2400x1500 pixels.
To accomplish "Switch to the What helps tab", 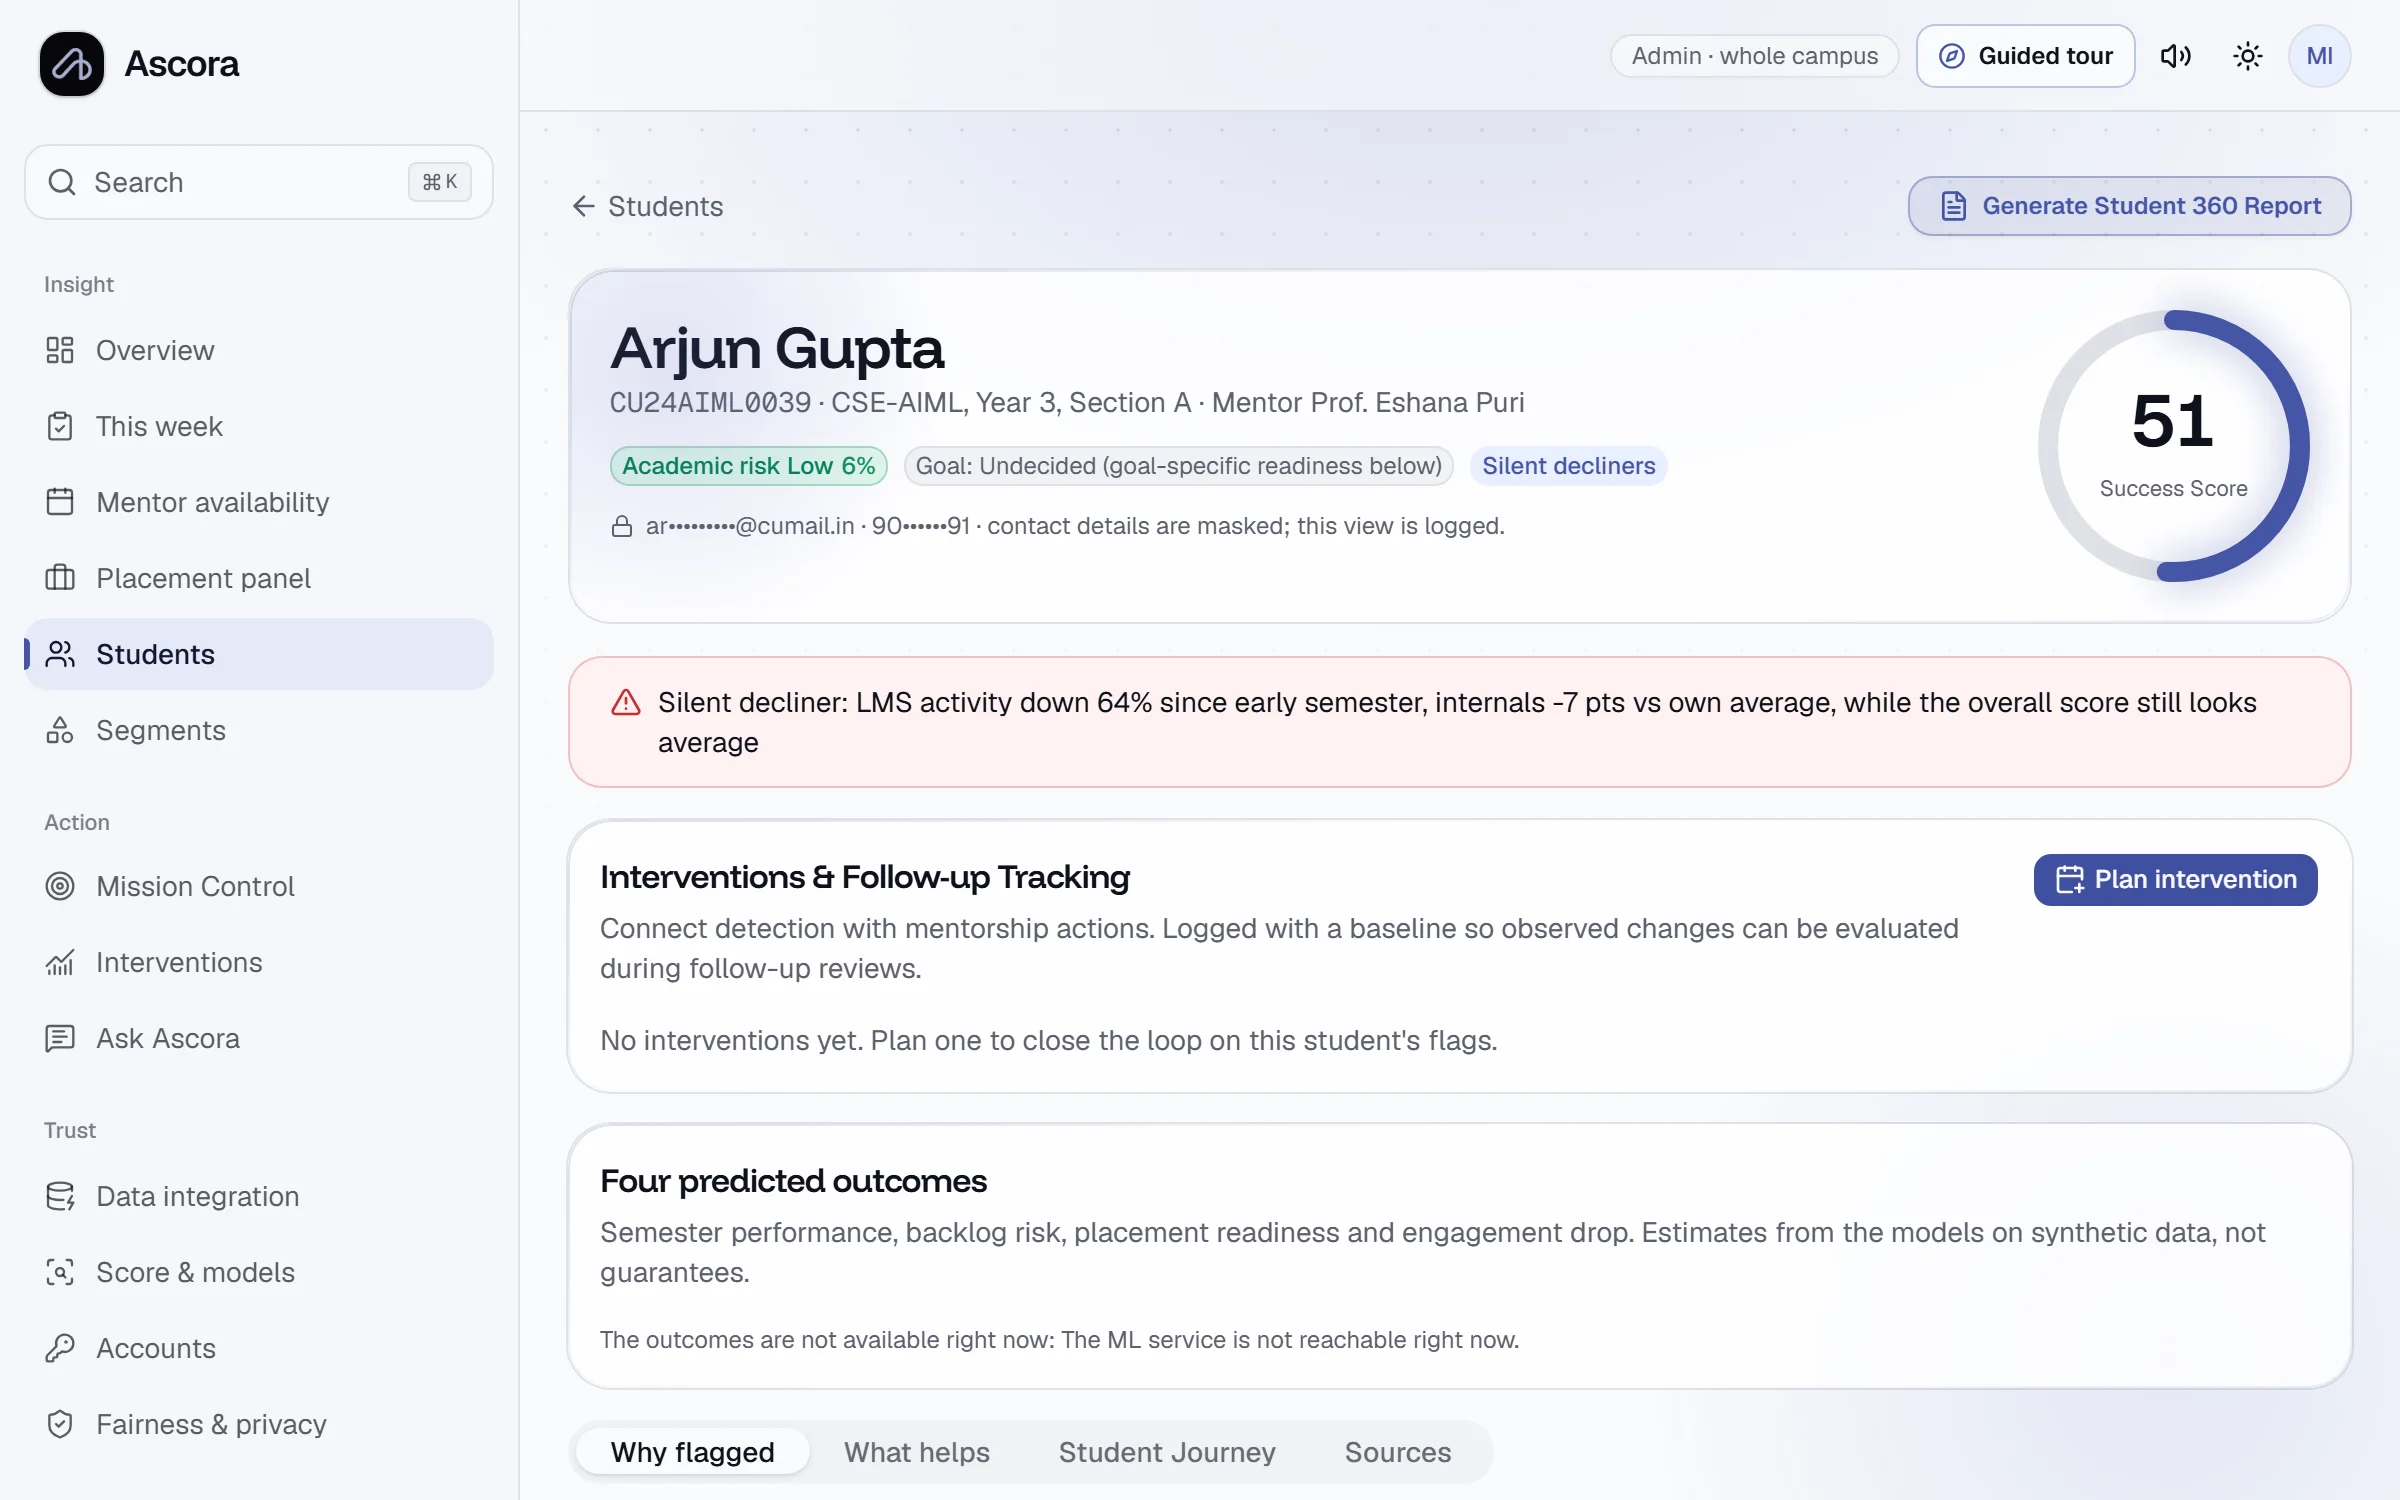I will tap(916, 1452).
